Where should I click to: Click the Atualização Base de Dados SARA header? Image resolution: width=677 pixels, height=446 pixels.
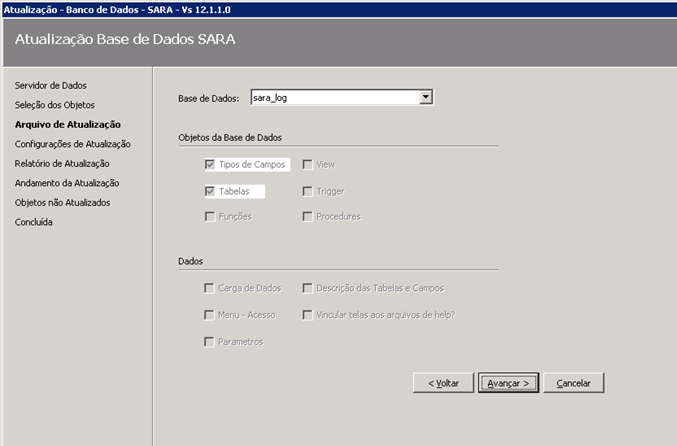[125, 39]
